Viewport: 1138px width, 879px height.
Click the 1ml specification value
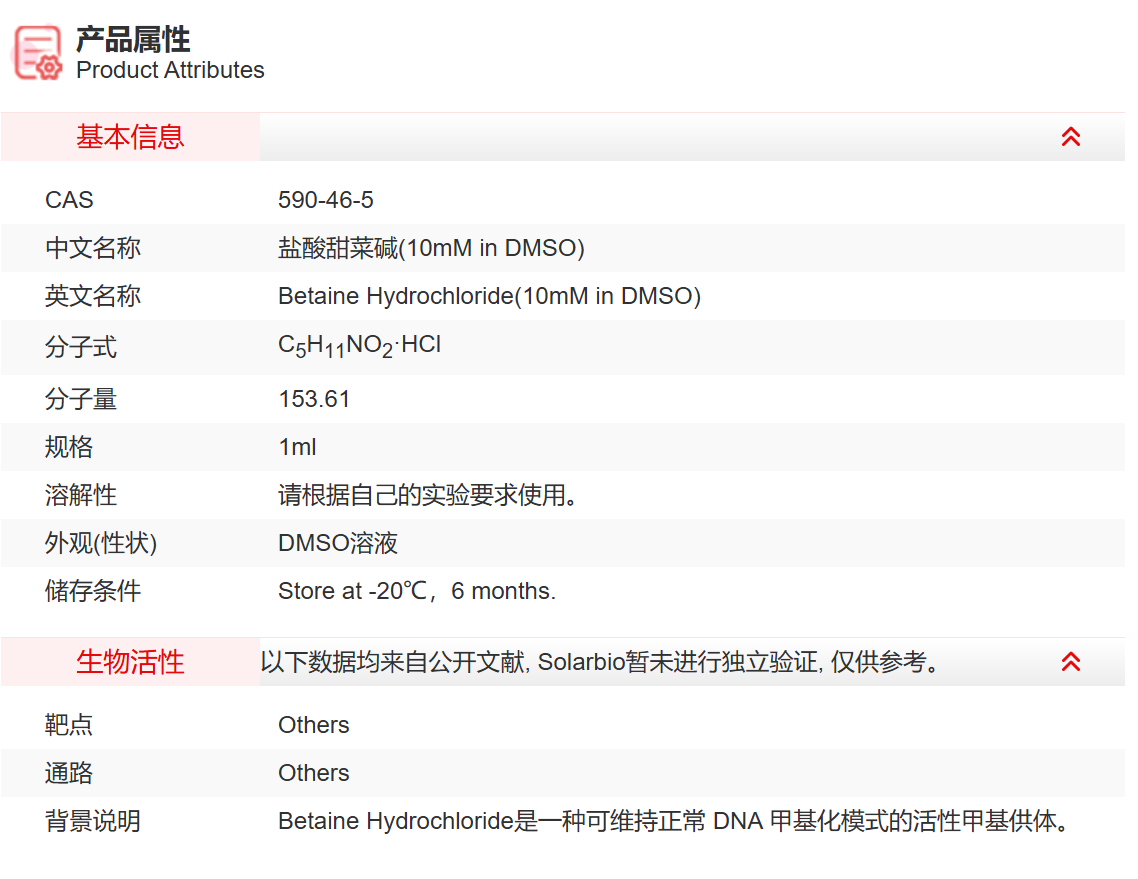[297, 447]
